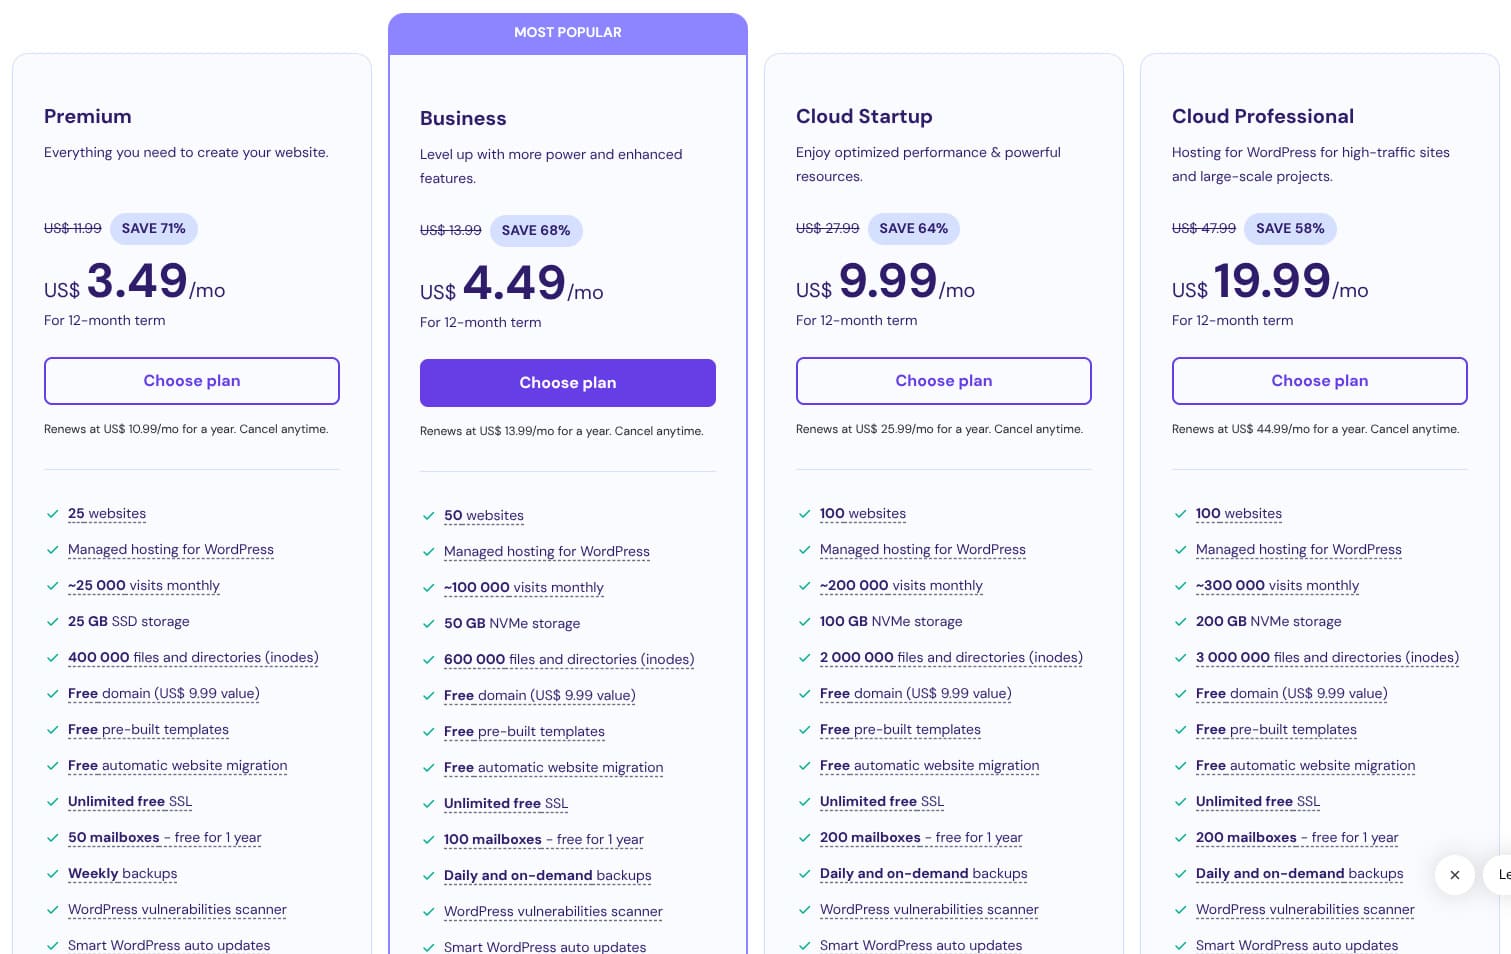Click Cloud Professional WordPress vulnerabilities scanner
This screenshot has width=1511, height=954.
[x=1305, y=910]
